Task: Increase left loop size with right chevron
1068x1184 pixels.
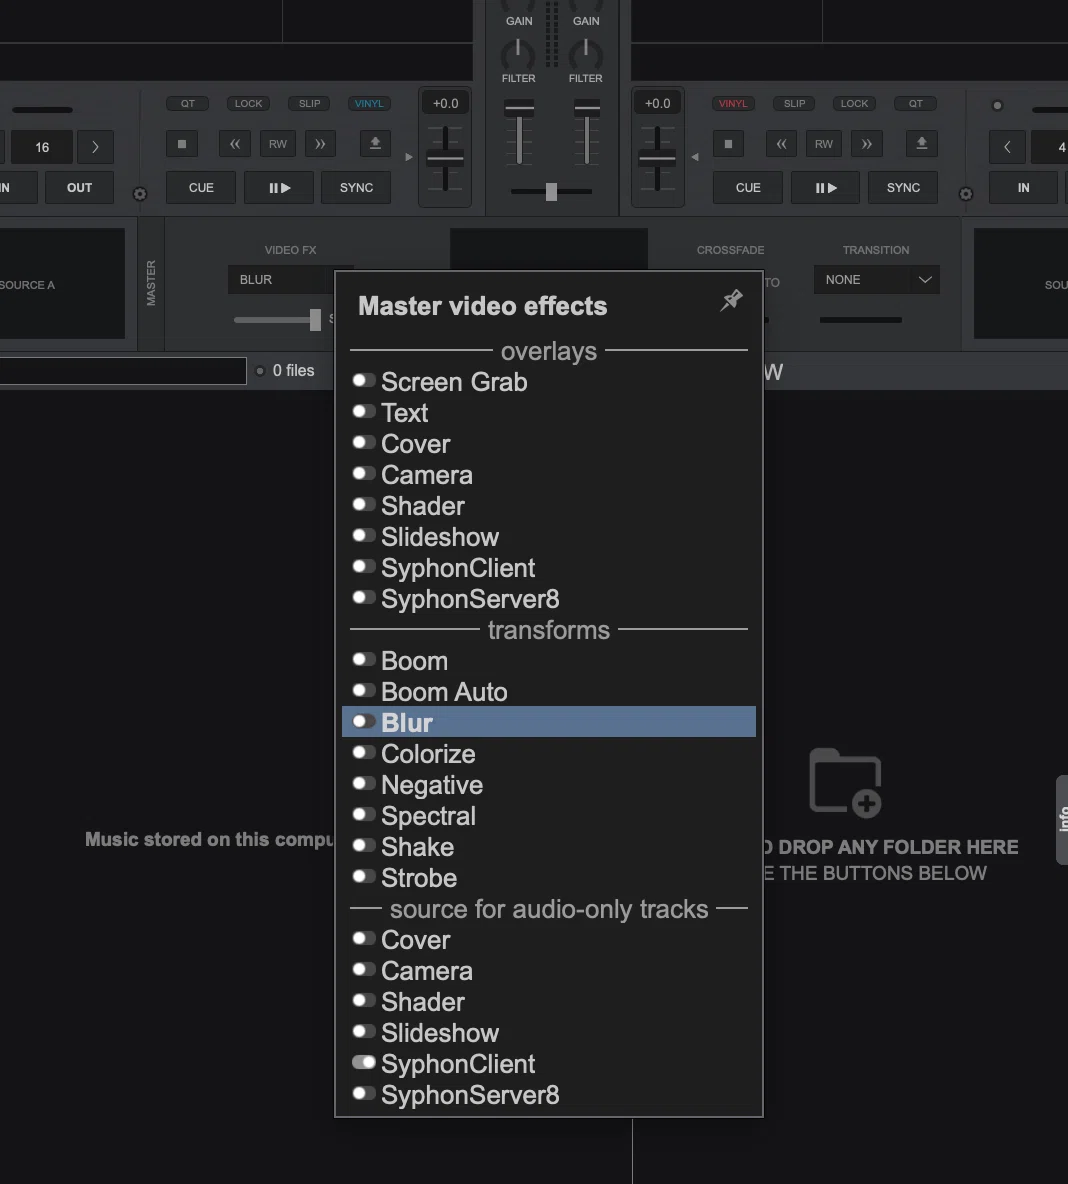Action: [x=95, y=147]
